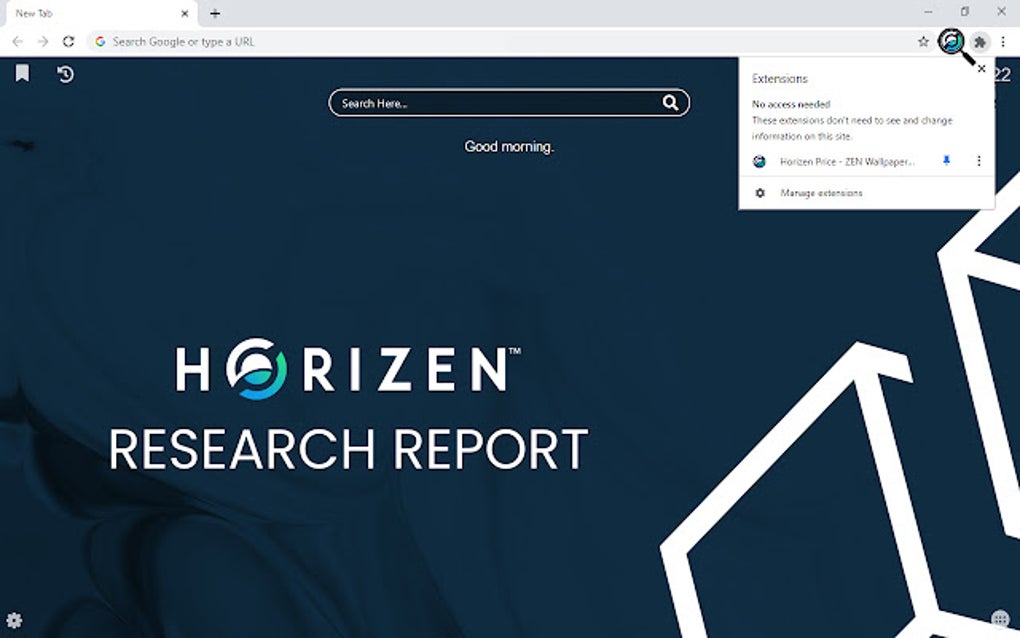The height and width of the screenshot is (638, 1020).
Task: Select the New Tab tab
Action: click(x=99, y=14)
